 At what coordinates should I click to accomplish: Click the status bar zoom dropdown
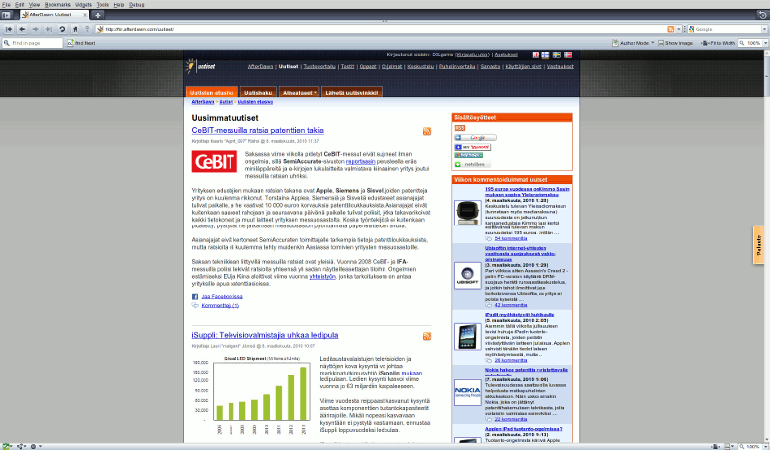765,447
